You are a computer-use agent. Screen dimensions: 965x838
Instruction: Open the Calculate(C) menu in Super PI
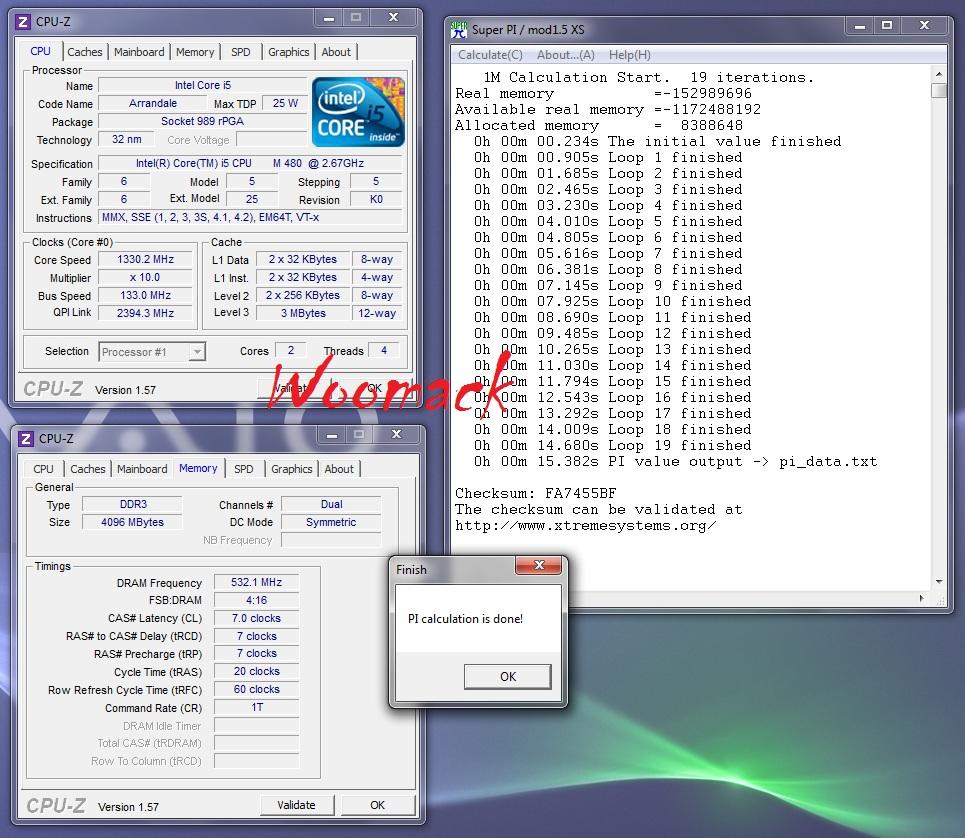(491, 55)
